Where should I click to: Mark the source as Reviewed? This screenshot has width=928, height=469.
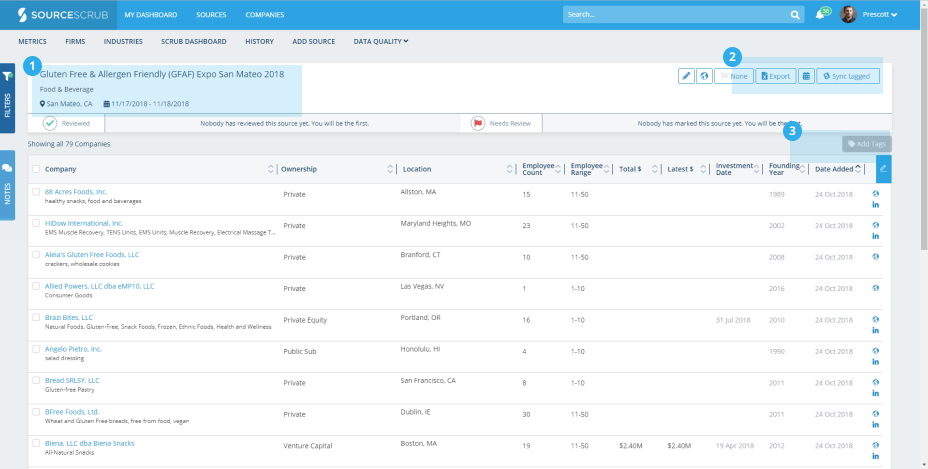tap(66, 123)
